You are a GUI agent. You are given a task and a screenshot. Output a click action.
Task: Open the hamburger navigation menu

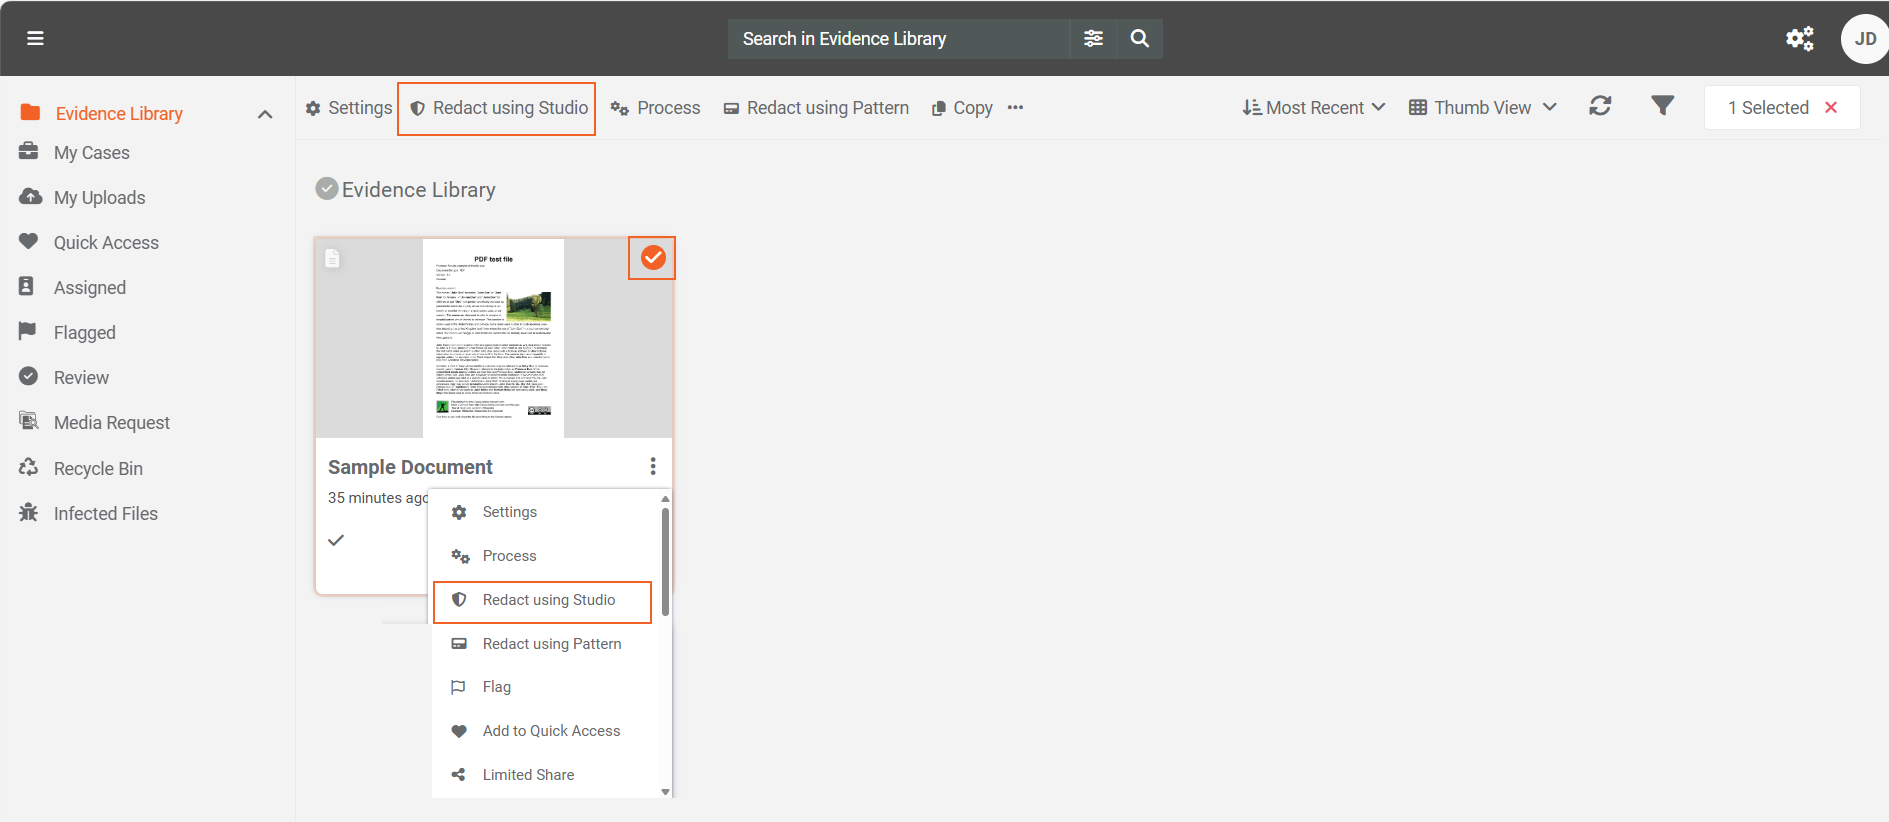point(35,38)
